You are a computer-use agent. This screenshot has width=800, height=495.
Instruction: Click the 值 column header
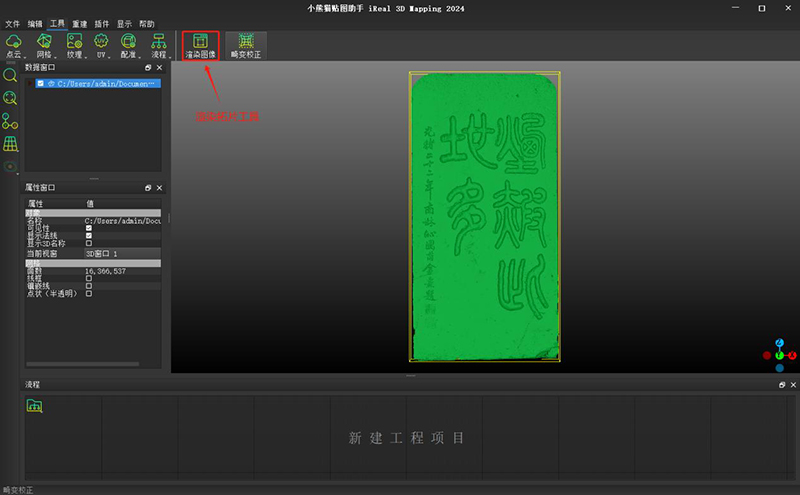click(x=90, y=204)
